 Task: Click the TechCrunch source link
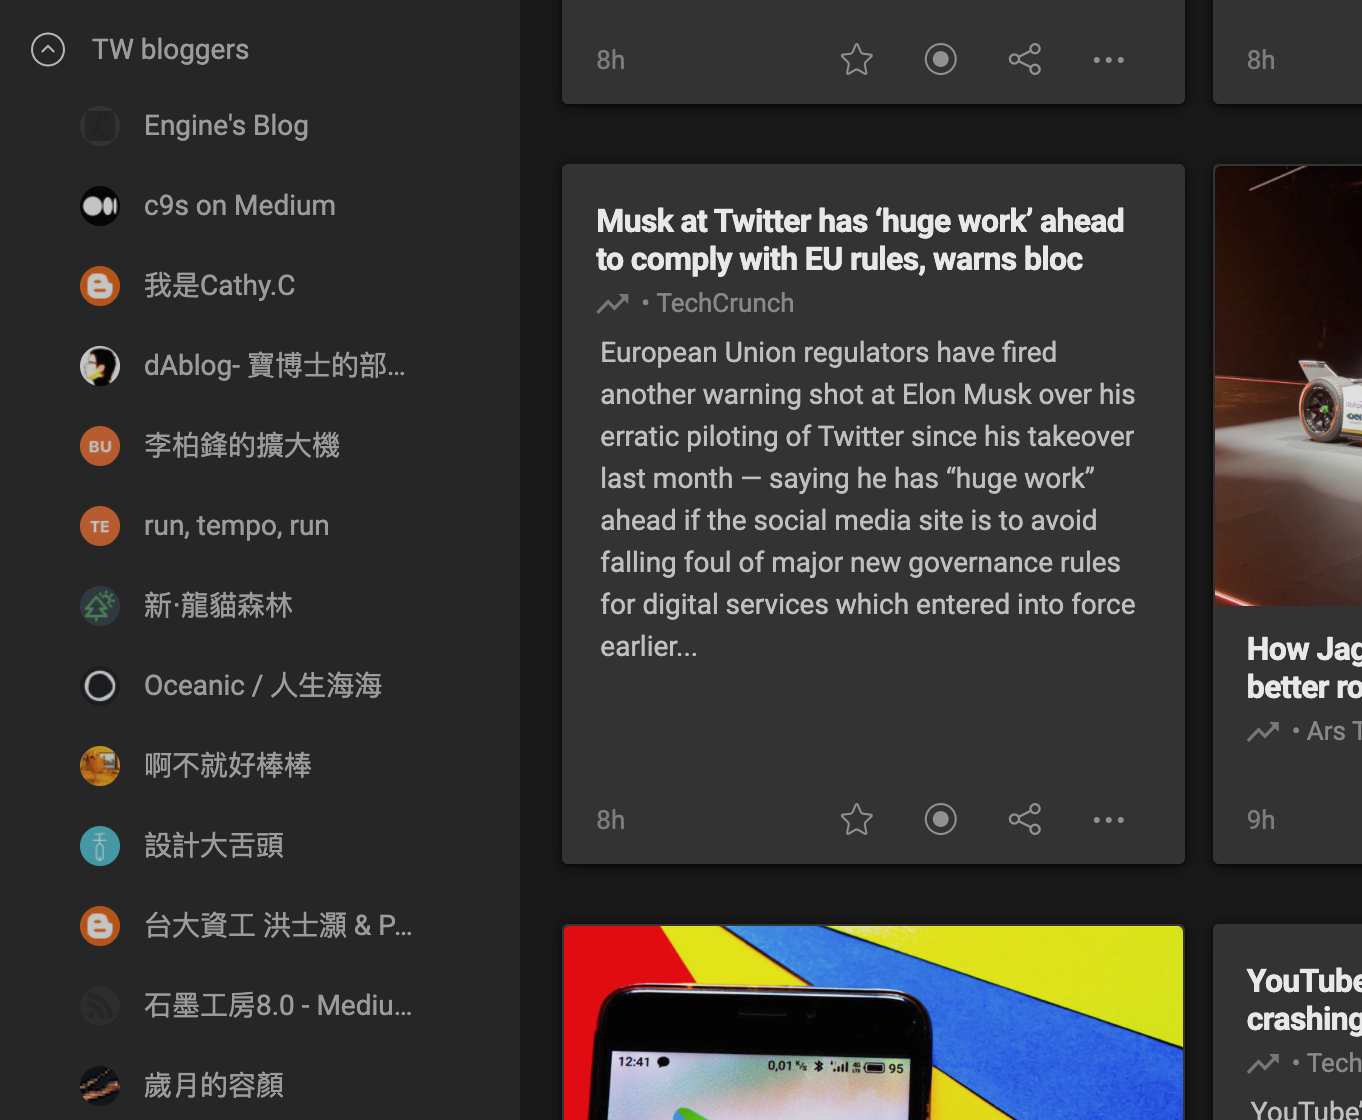coord(725,303)
